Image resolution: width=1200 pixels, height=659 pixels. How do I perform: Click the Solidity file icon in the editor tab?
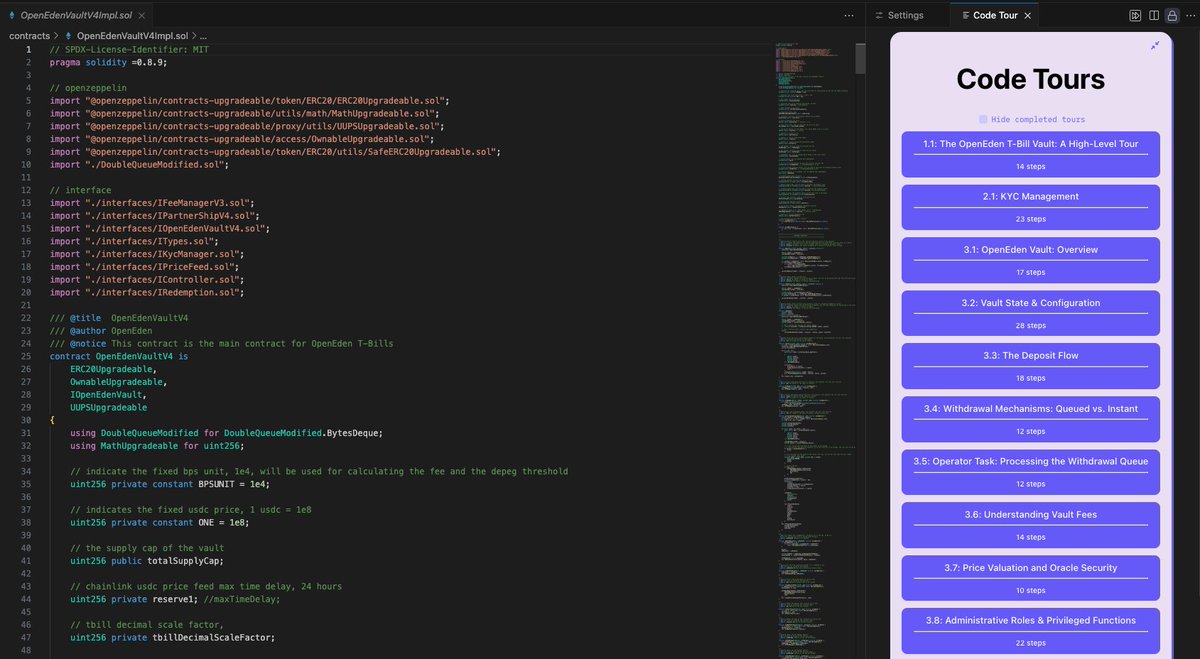[12, 16]
